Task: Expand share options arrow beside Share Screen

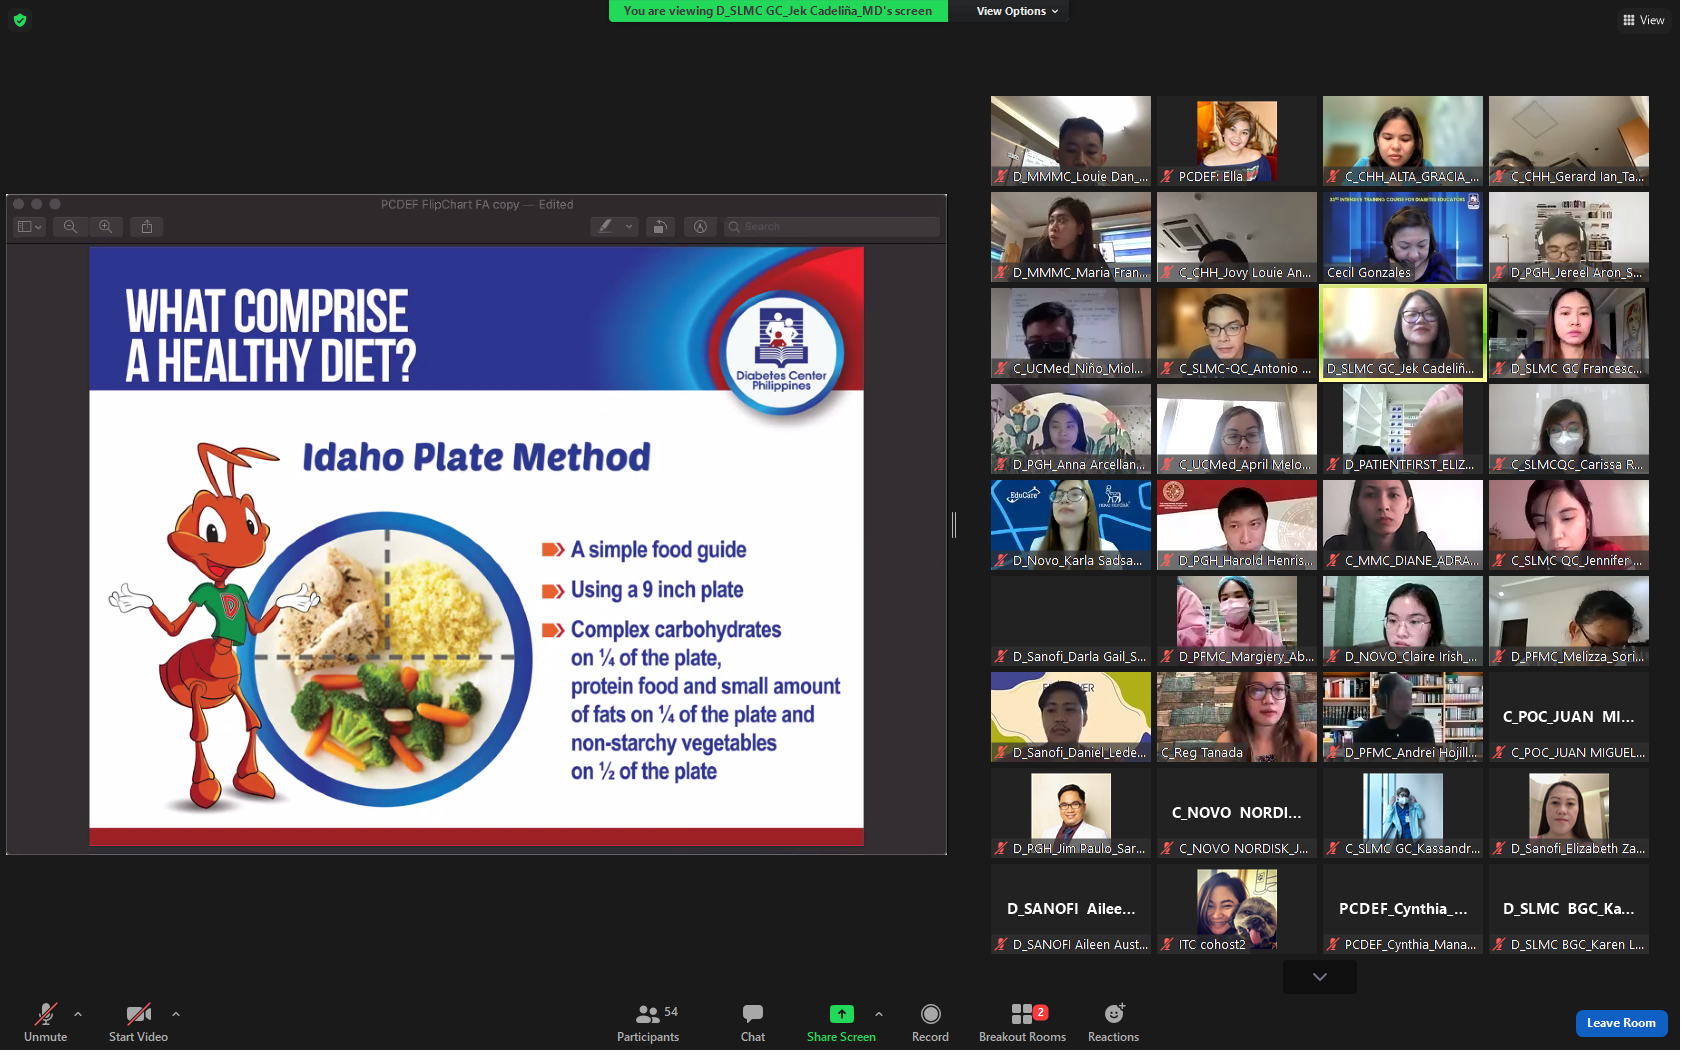Action: pyautogui.click(x=879, y=1014)
